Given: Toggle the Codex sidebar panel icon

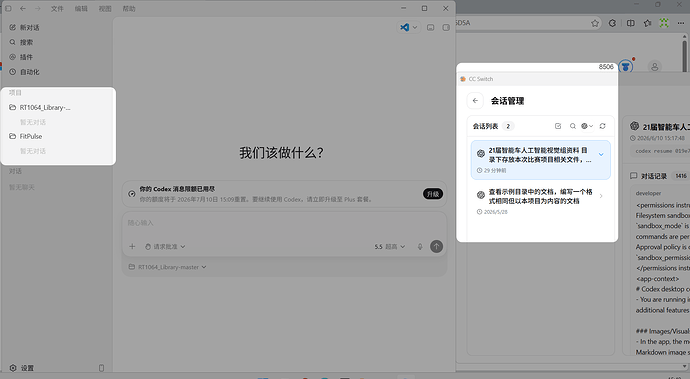Looking at the screenshot, I should tap(8, 8).
